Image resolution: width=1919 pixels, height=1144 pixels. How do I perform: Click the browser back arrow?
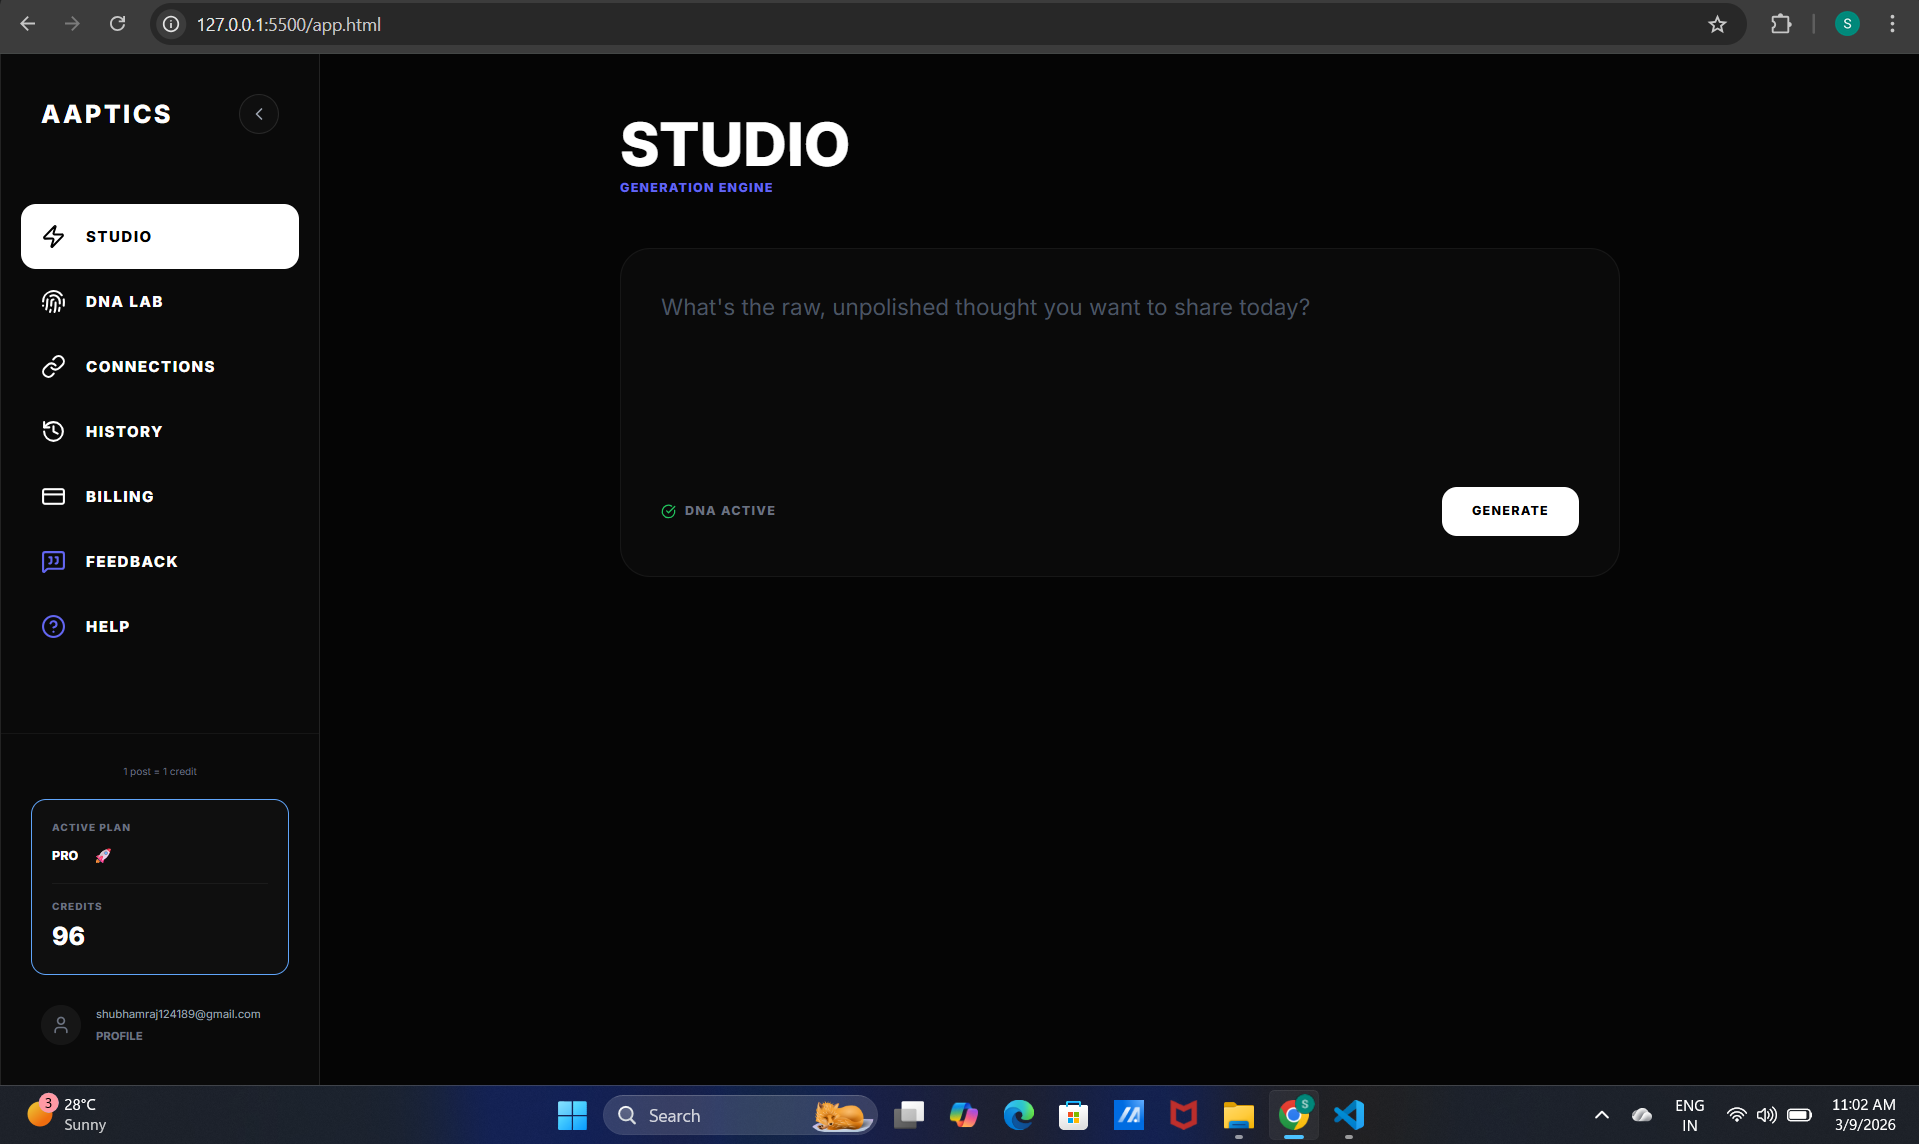click(x=27, y=24)
